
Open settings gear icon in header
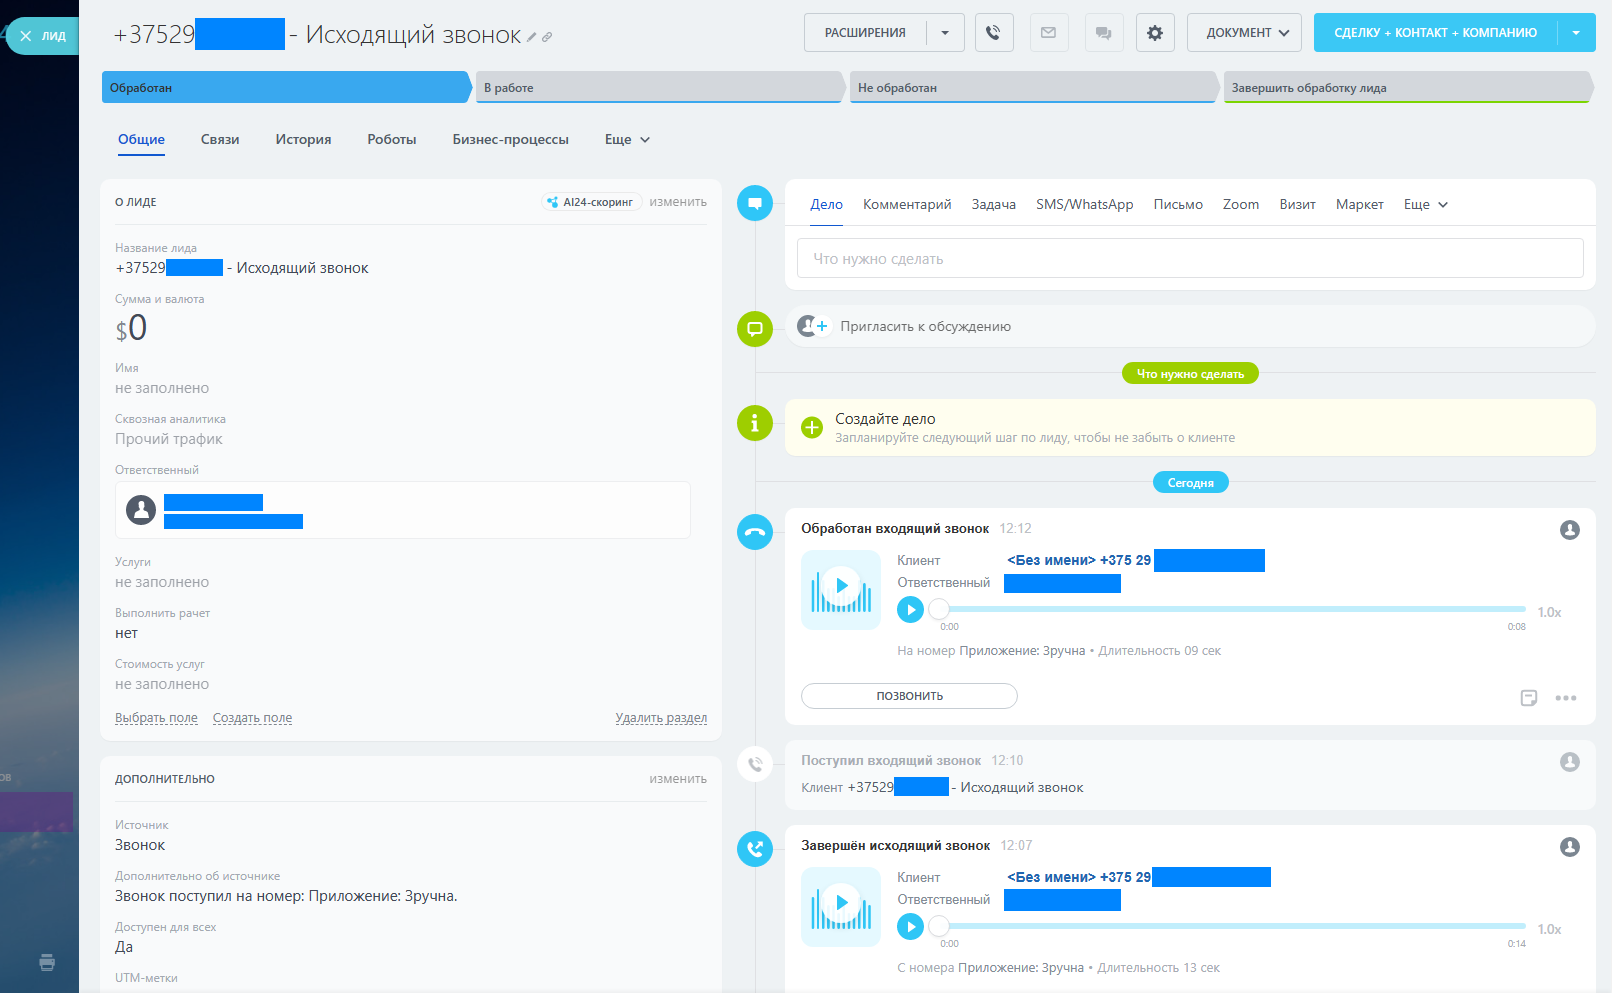point(1155,33)
